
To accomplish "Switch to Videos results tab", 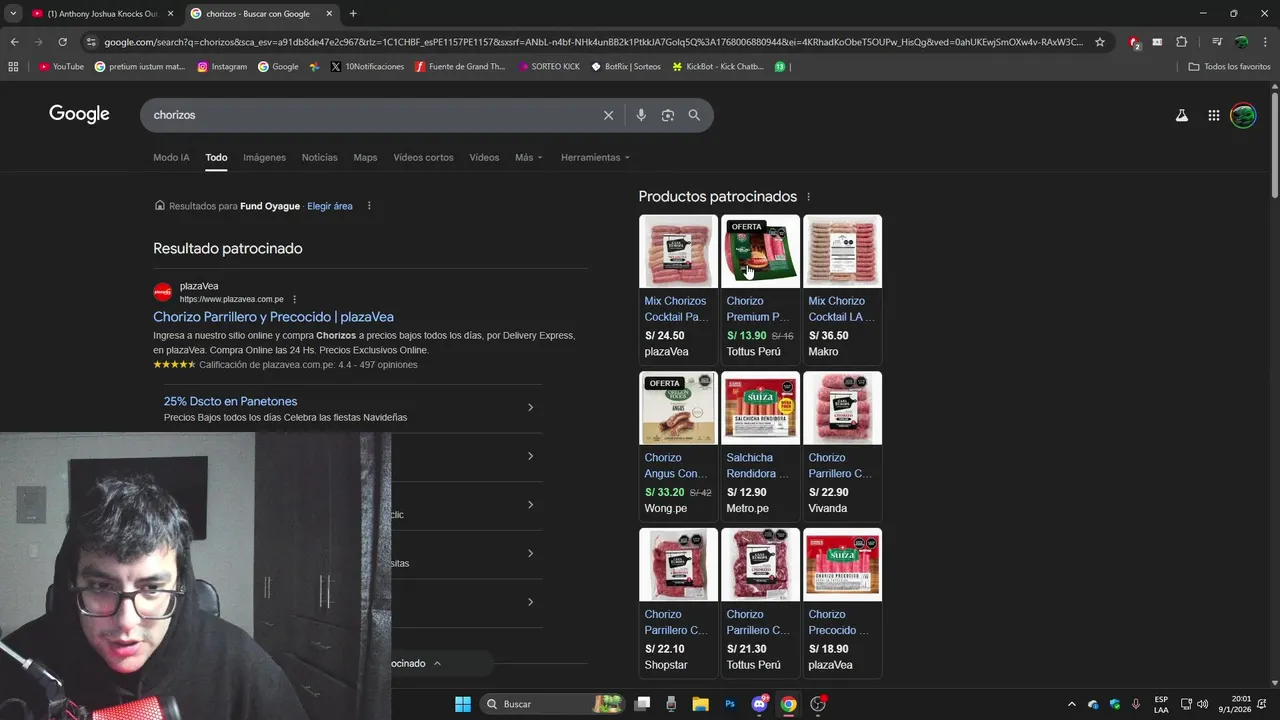I will click(x=484, y=157).
